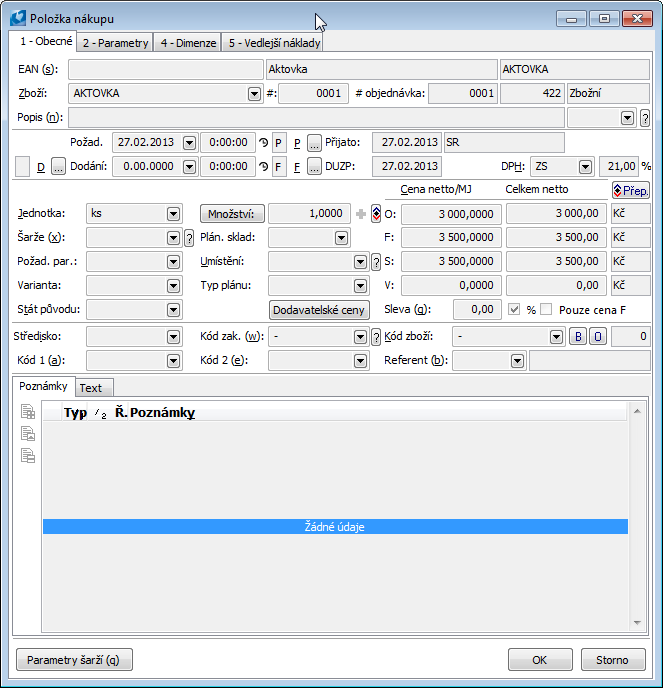
Task: Enable the Pouze cena F checkbox
Action: [546, 309]
